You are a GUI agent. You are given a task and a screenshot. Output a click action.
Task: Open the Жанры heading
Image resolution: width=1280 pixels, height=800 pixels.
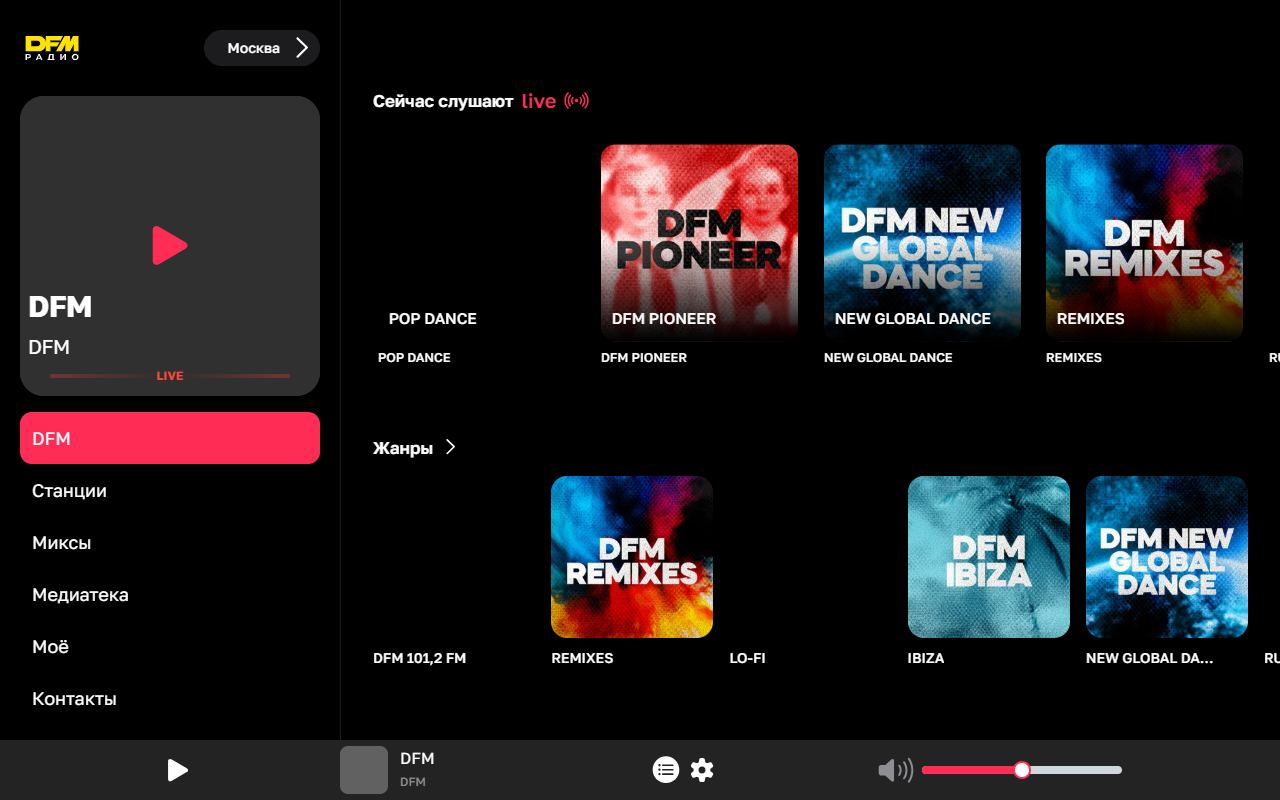point(403,448)
